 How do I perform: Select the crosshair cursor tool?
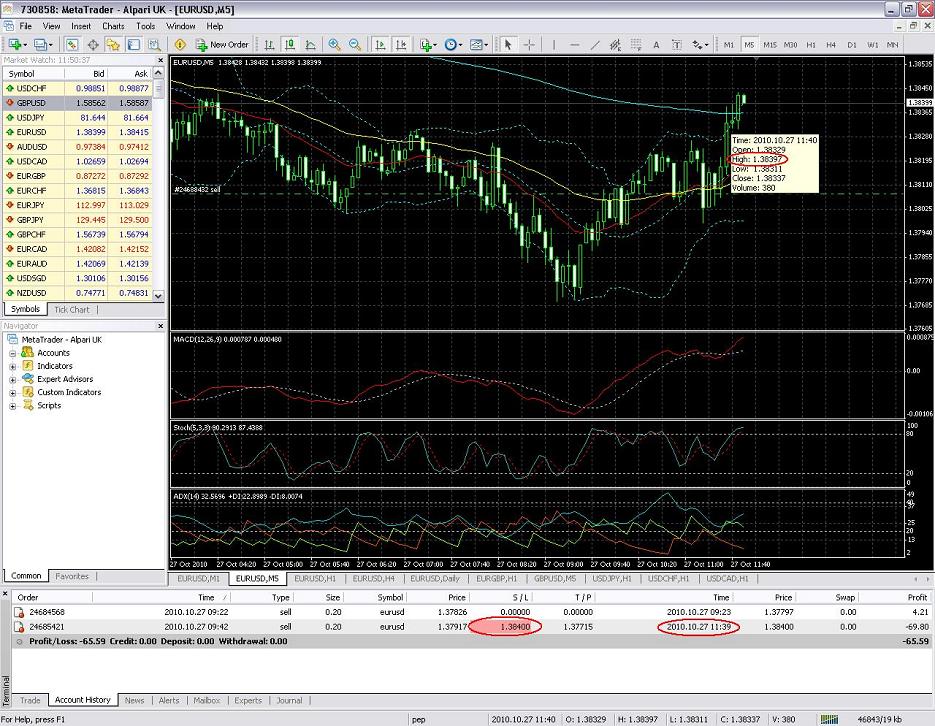529,45
